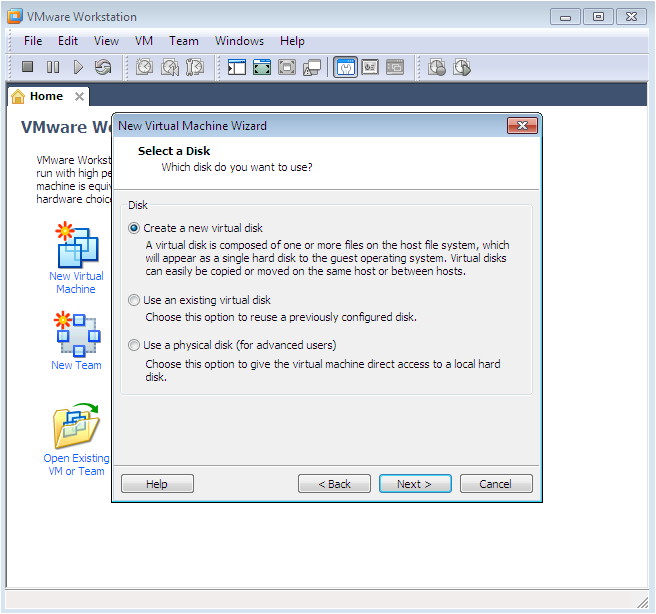Open the File menu
The image size is (656, 614).
click(33, 41)
